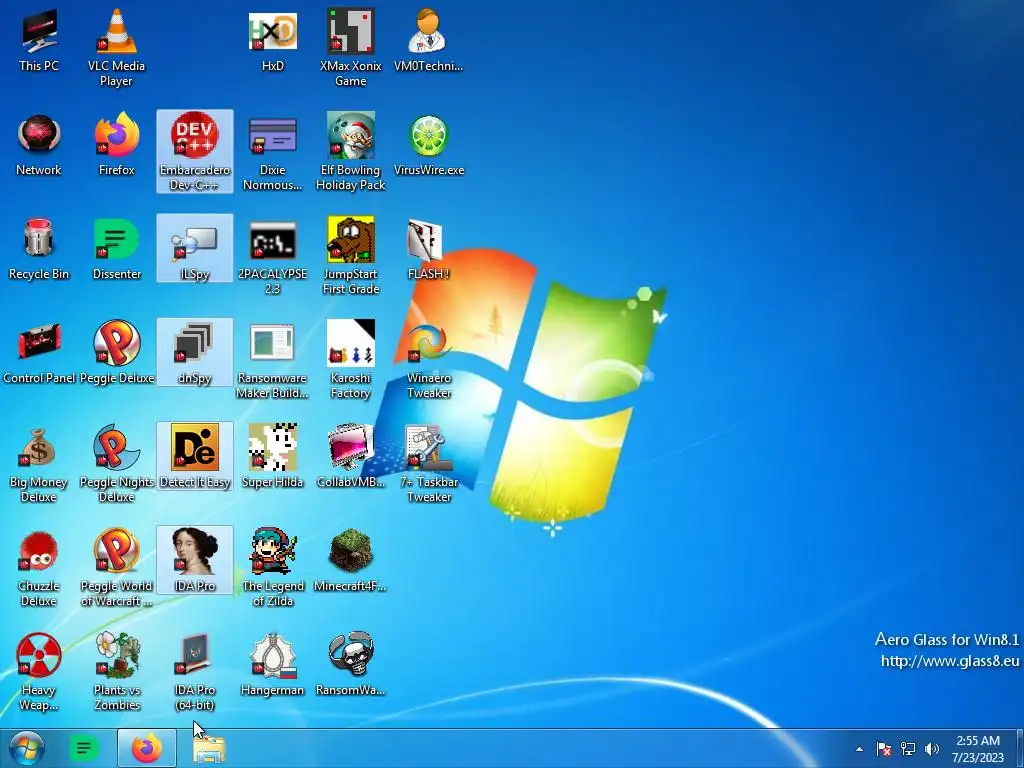
Task: Select the RansomWa... skull icon
Action: click(351, 664)
